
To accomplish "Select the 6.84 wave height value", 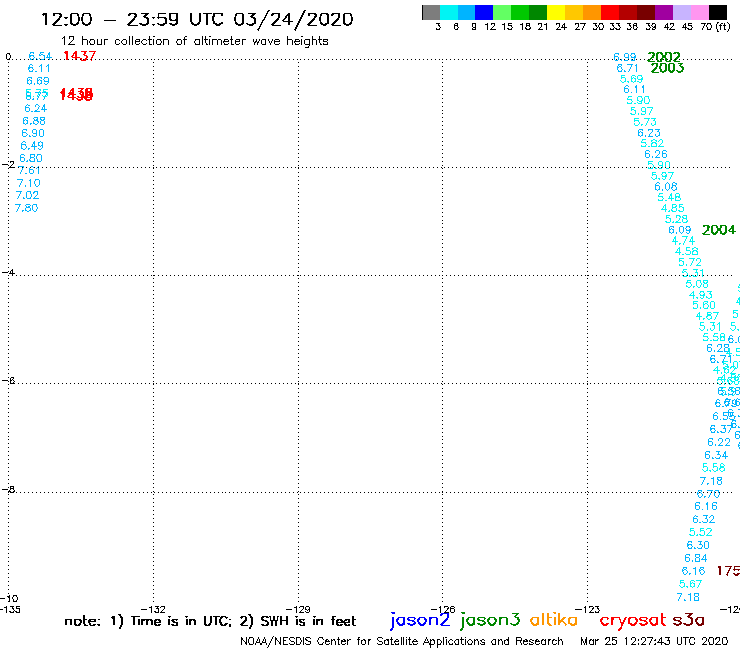I will [696, 558].
